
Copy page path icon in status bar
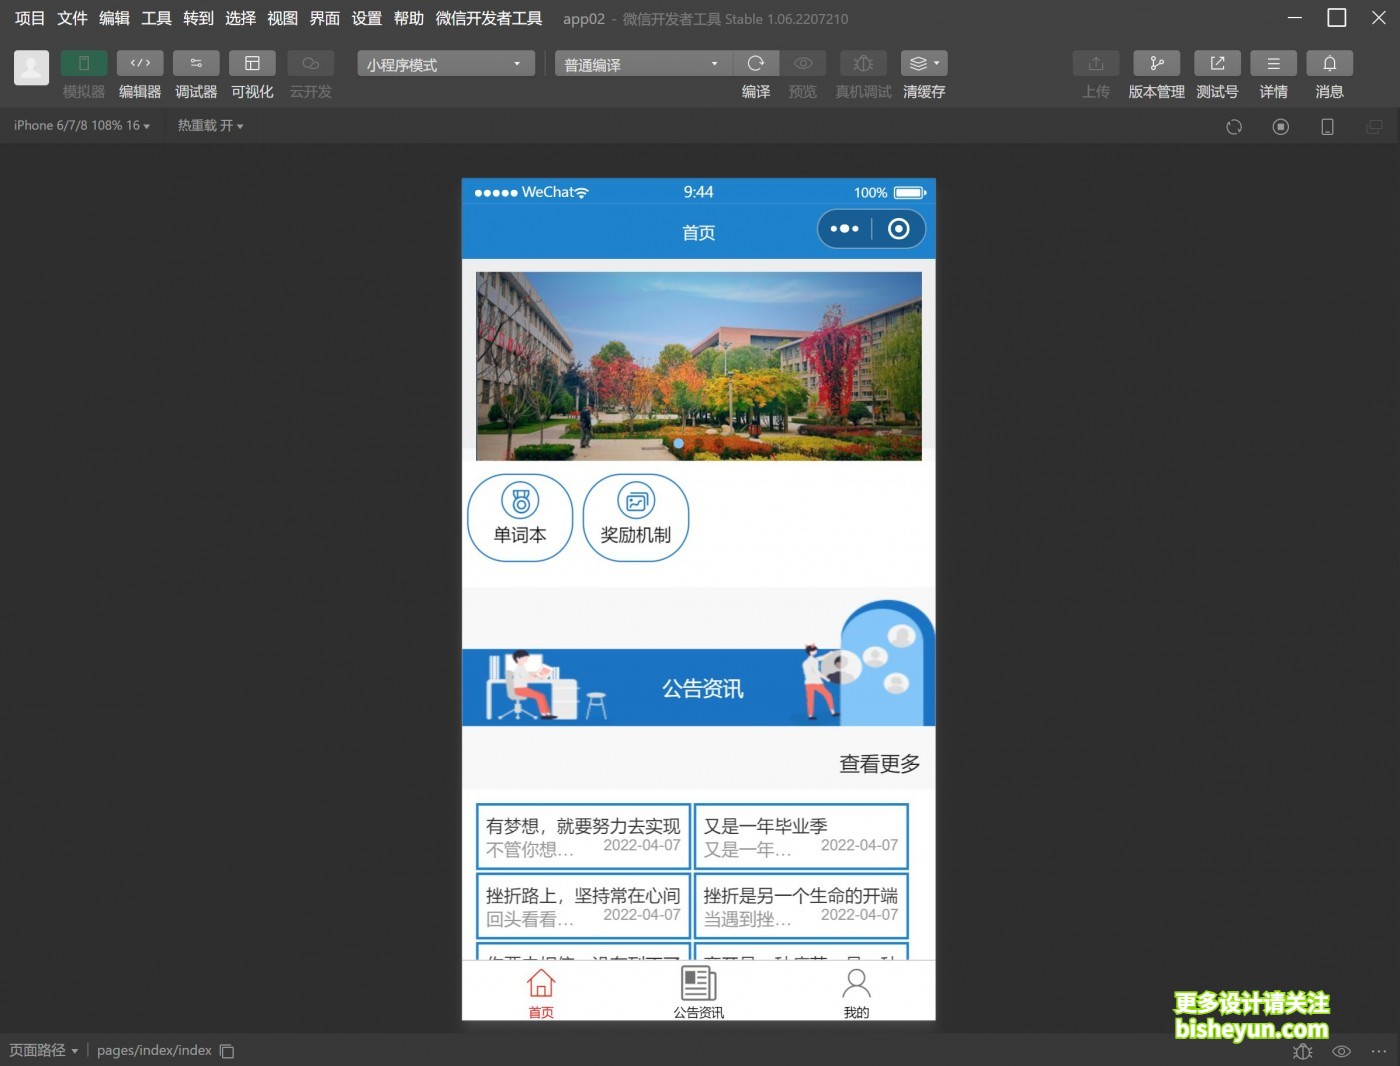pyautogui.click(x=227, y=1051)
